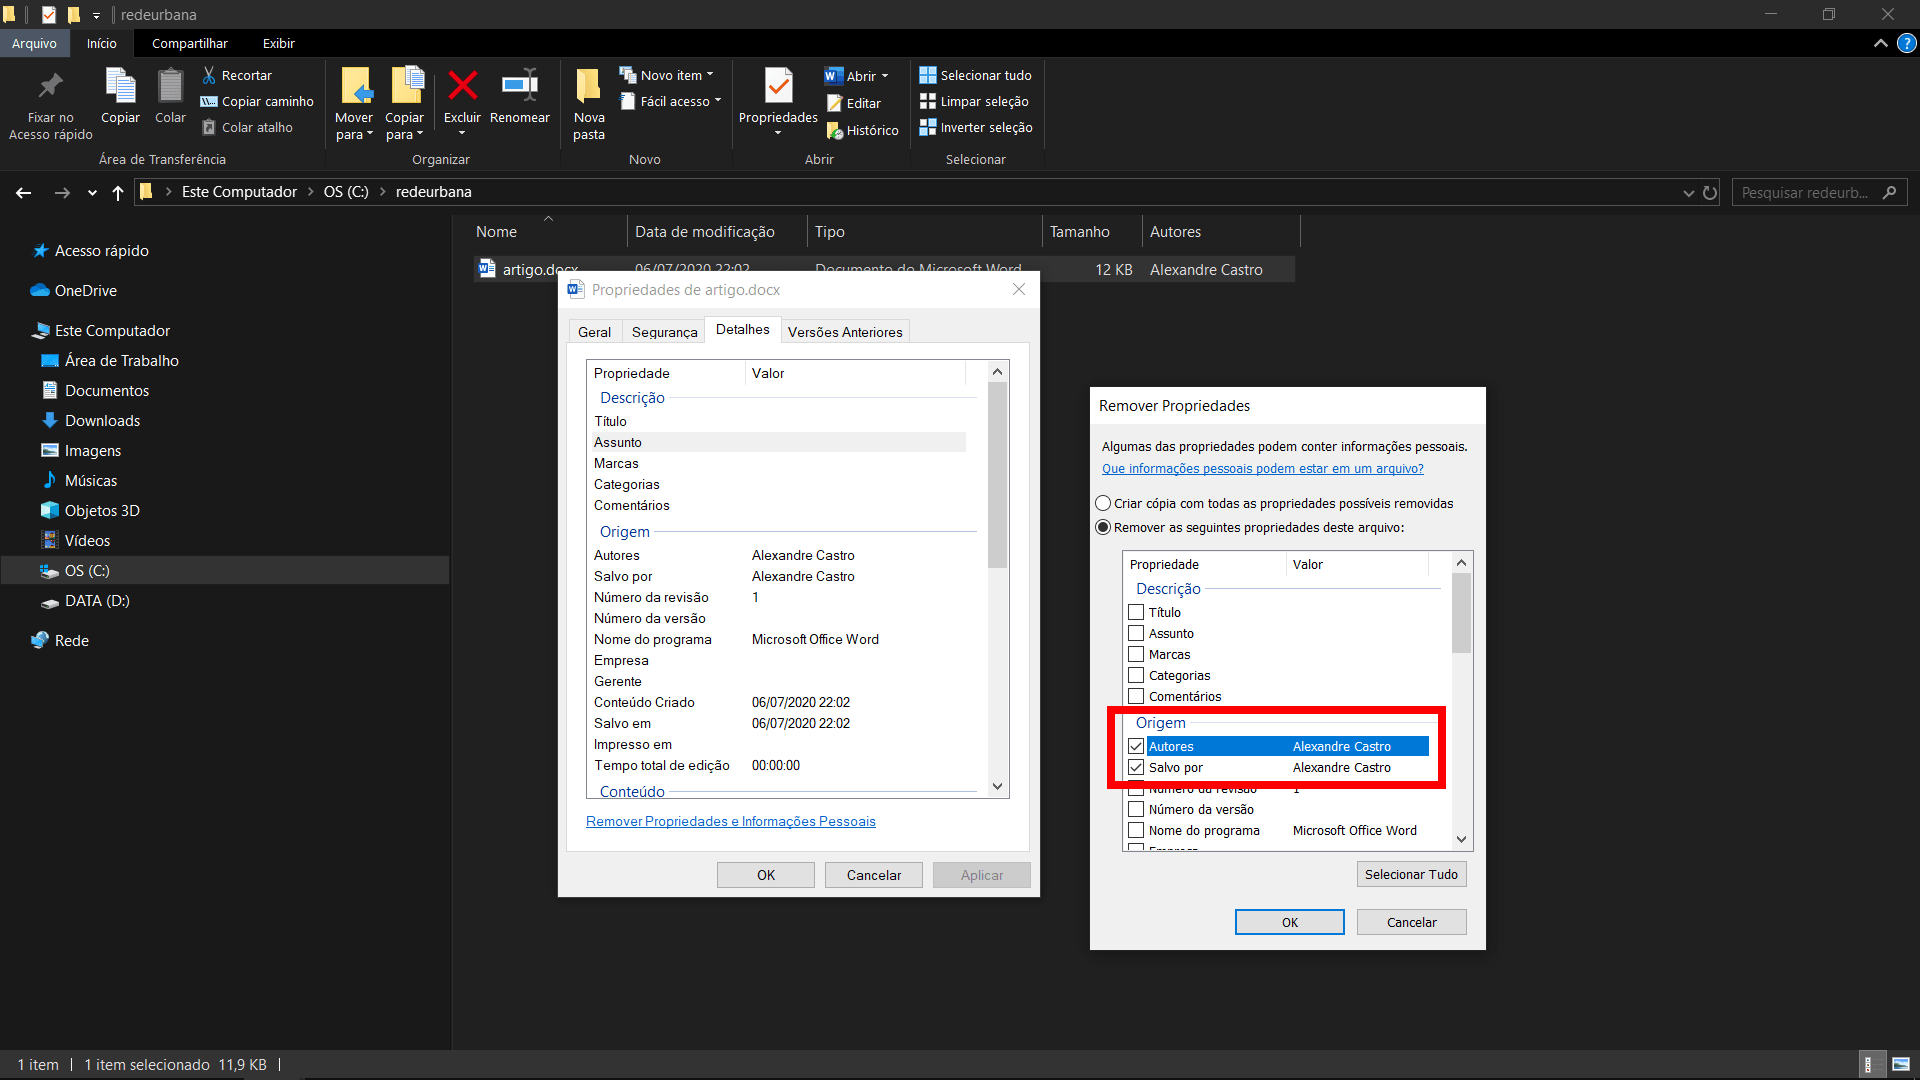Select 'Criar cópia' radio option
This screenshot has height=1080, width=1920.
click(1103, 504)
